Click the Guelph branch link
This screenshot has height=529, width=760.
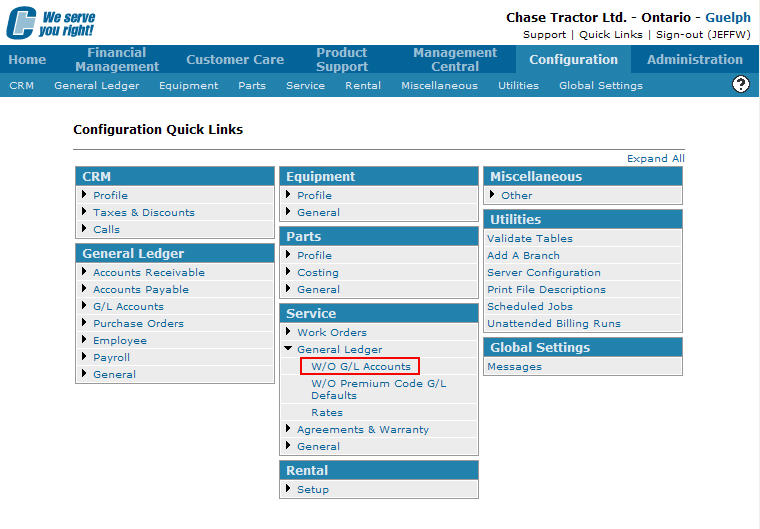[x=728, y=17]
